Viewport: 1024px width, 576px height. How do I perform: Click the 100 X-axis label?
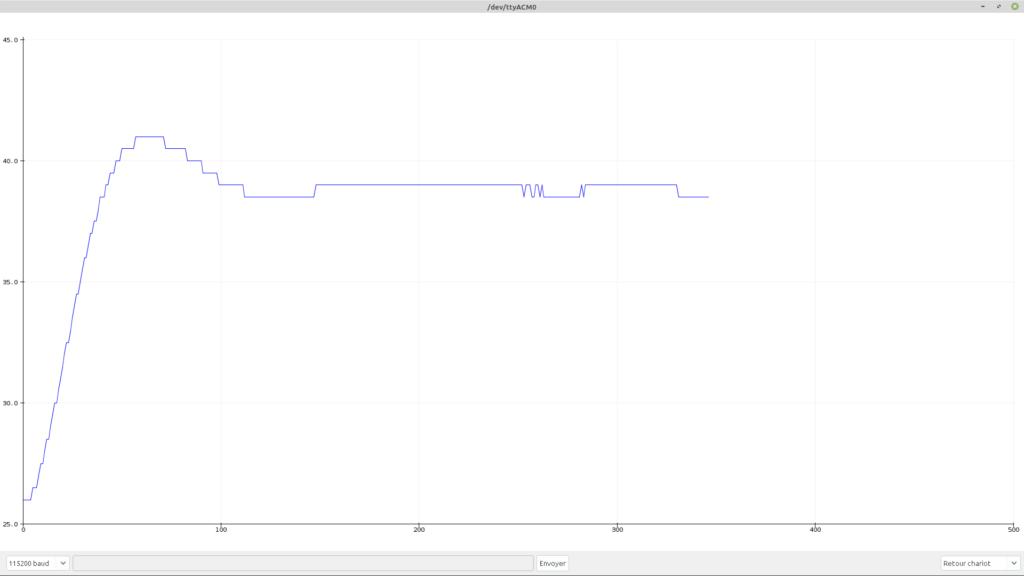221,530
